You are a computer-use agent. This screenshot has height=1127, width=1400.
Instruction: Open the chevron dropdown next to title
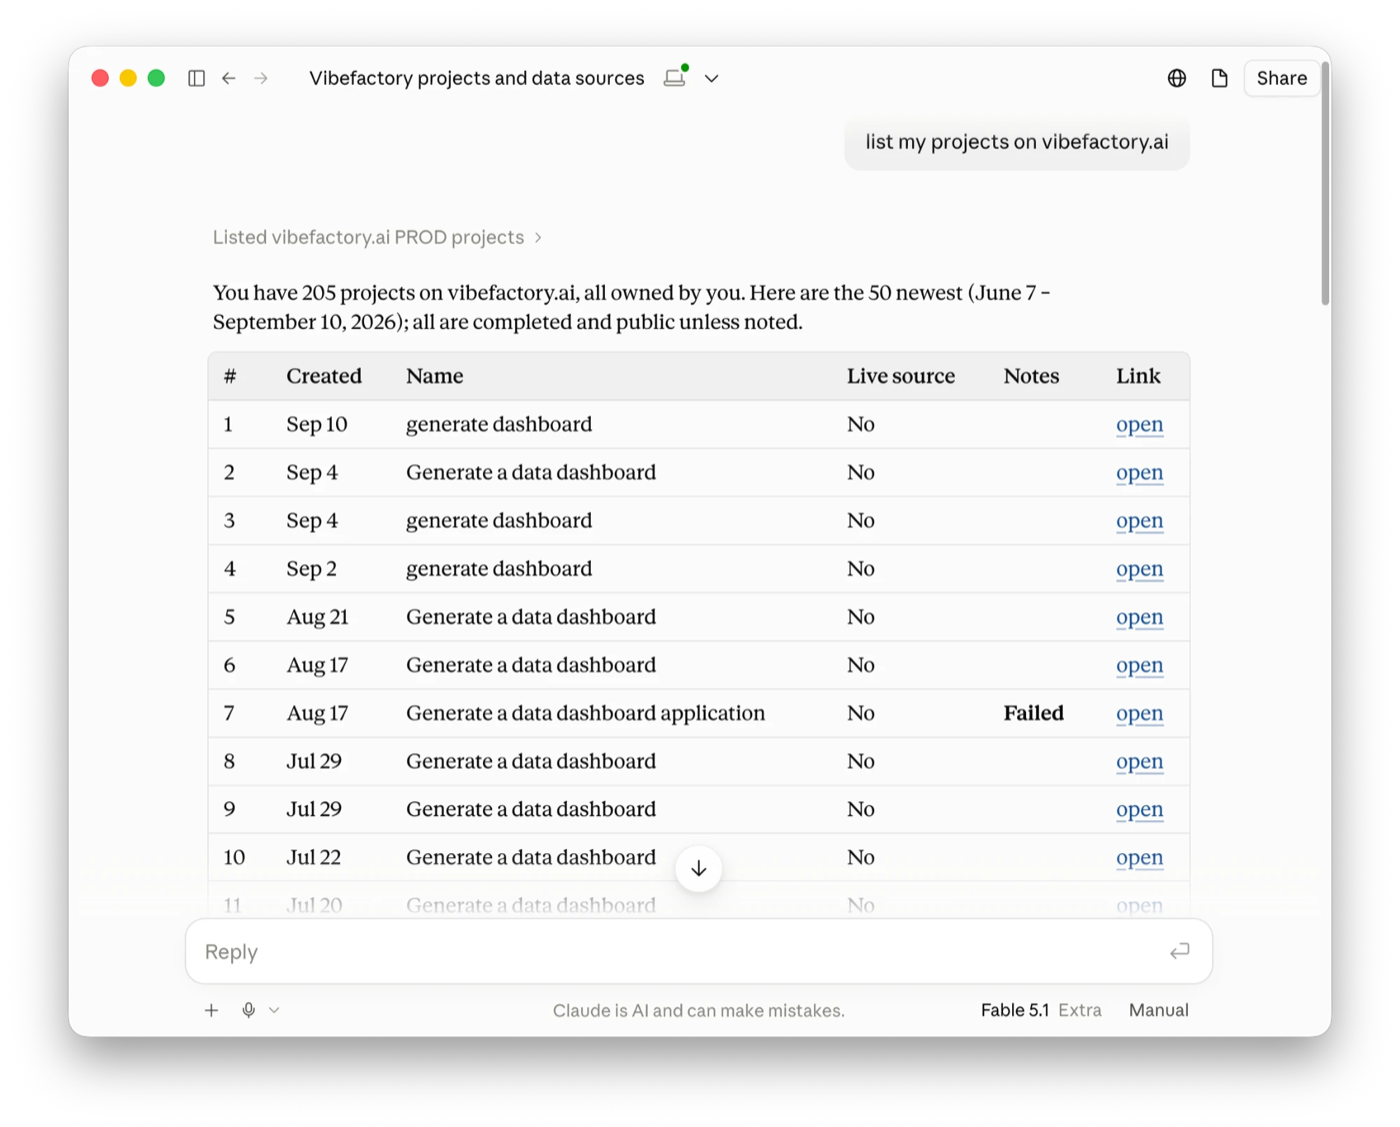point(711,78)
